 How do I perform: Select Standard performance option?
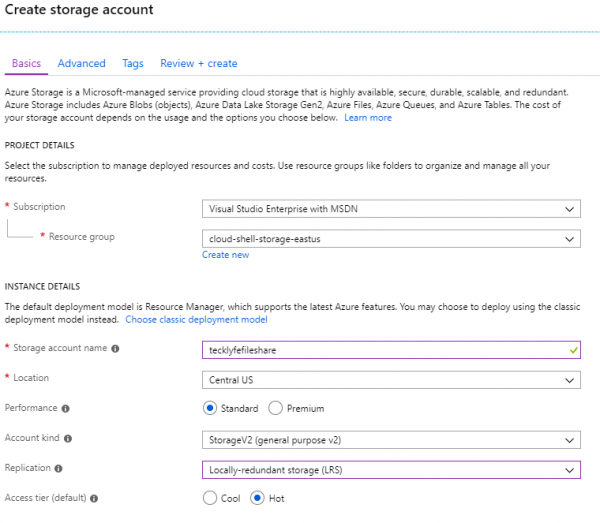210,408
